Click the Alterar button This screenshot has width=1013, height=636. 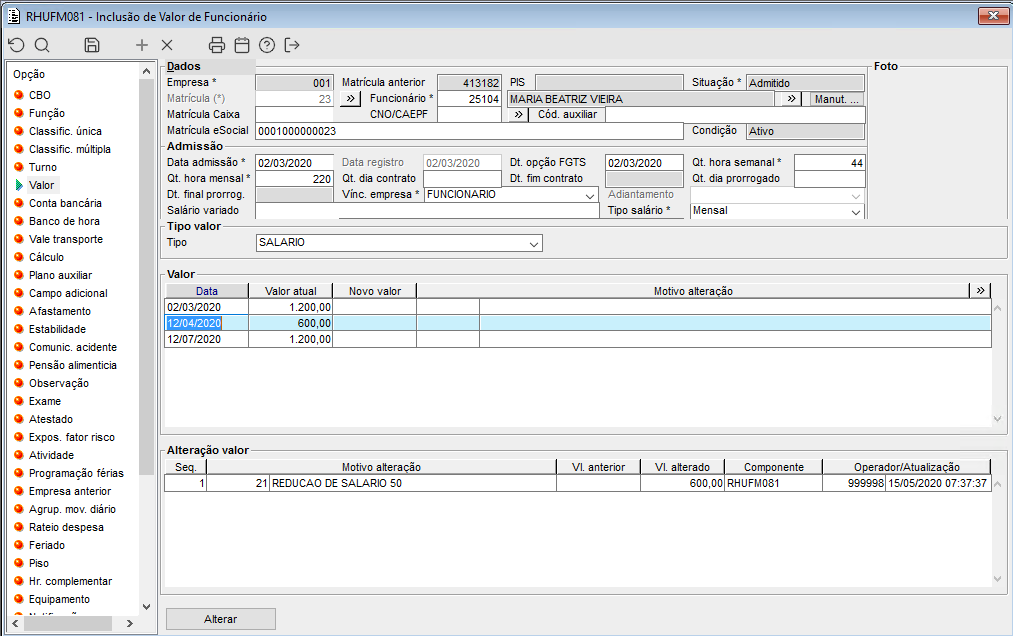tap(220, 619)
